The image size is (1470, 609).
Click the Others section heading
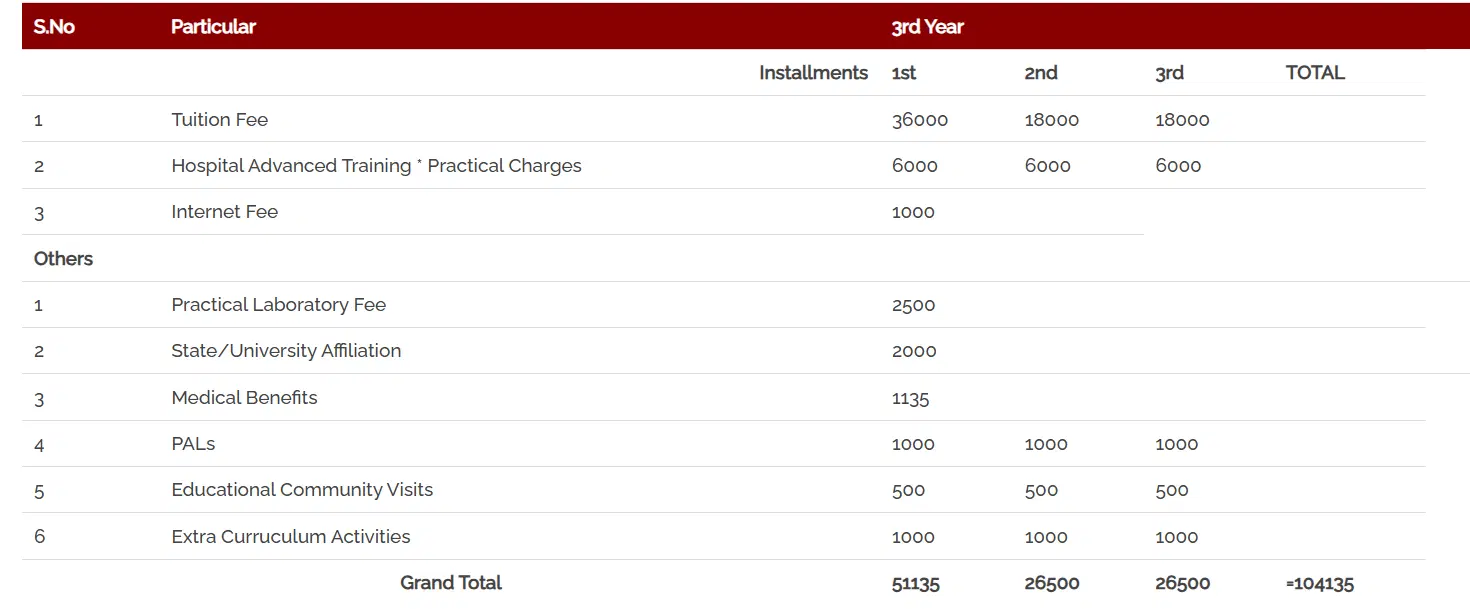click(x=63, y=259)
